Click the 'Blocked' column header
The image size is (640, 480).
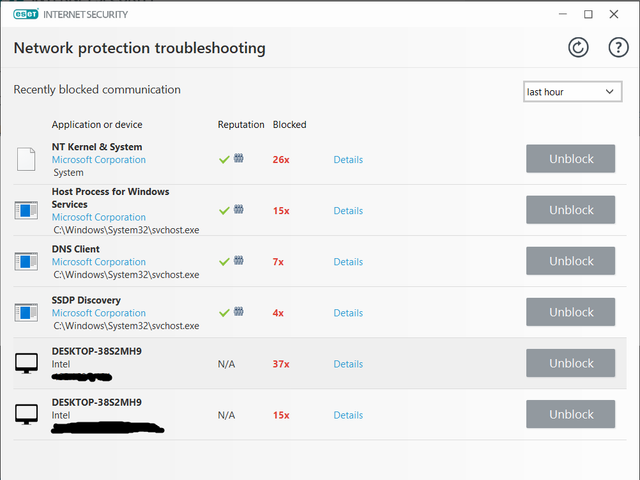(x=289, y=124)
